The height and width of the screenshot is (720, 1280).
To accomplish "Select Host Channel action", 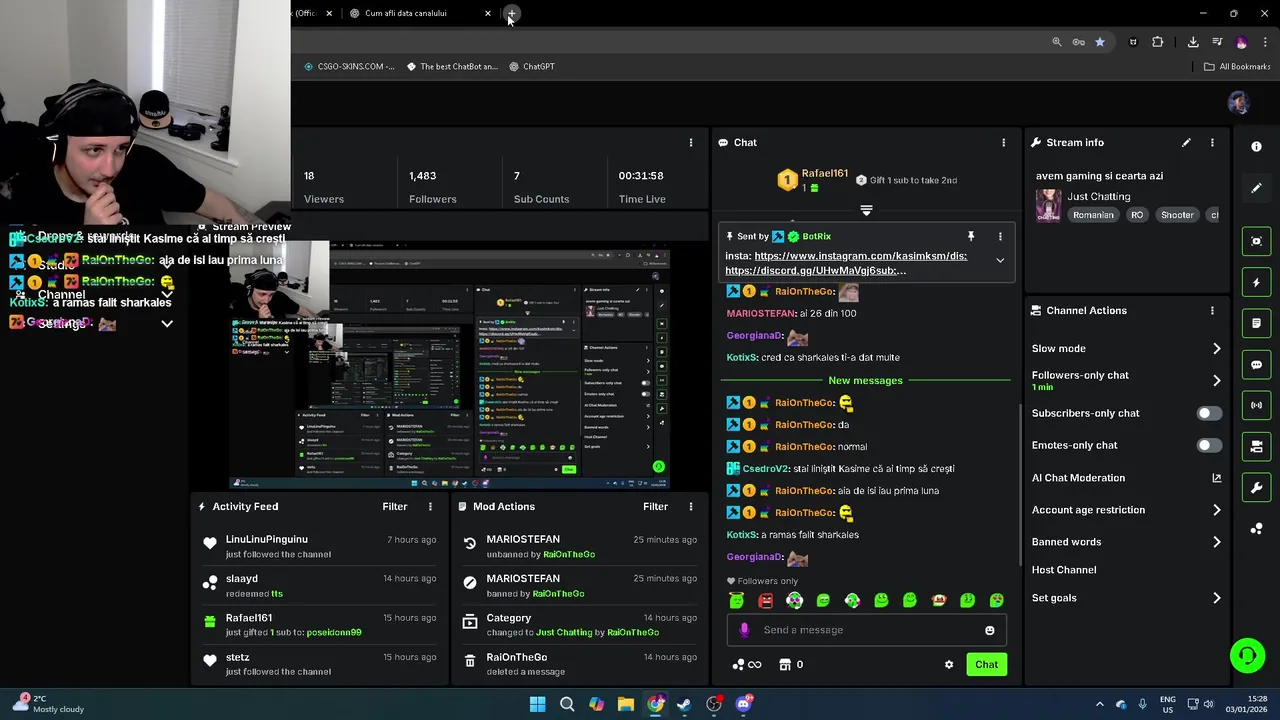I will pyautogui.click(x=1064, y=570).
